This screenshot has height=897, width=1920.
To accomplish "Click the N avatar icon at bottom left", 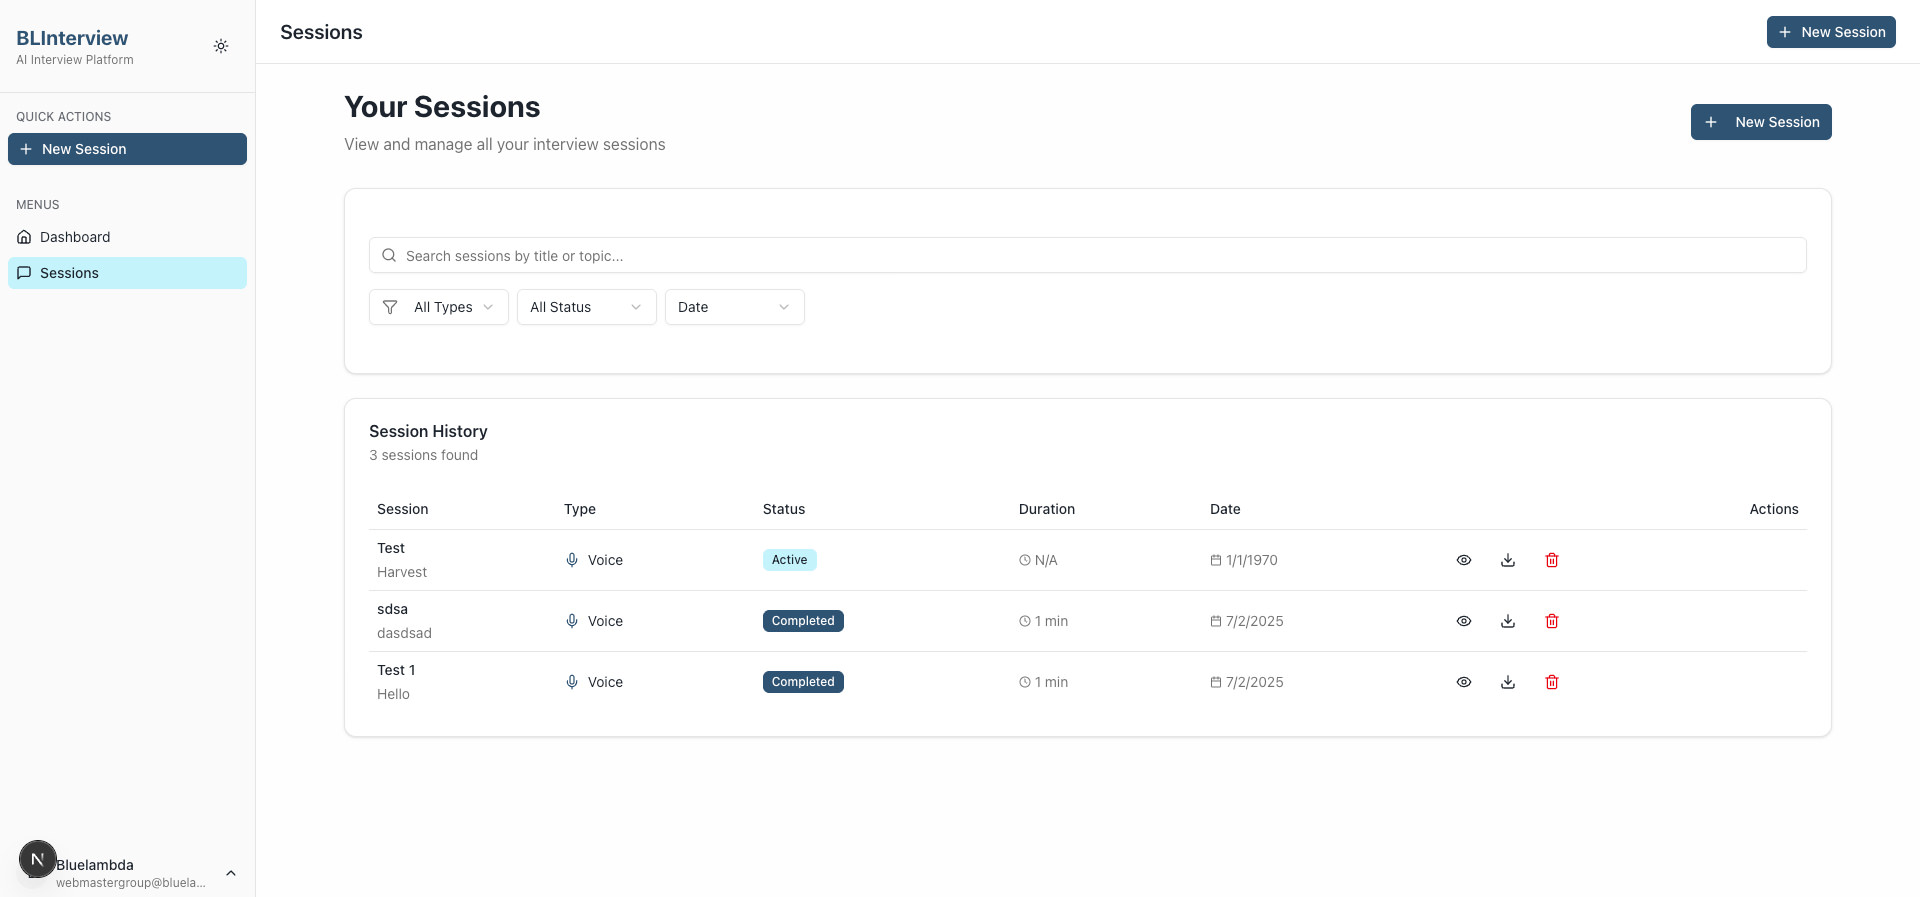I will (x=37, y=859).
